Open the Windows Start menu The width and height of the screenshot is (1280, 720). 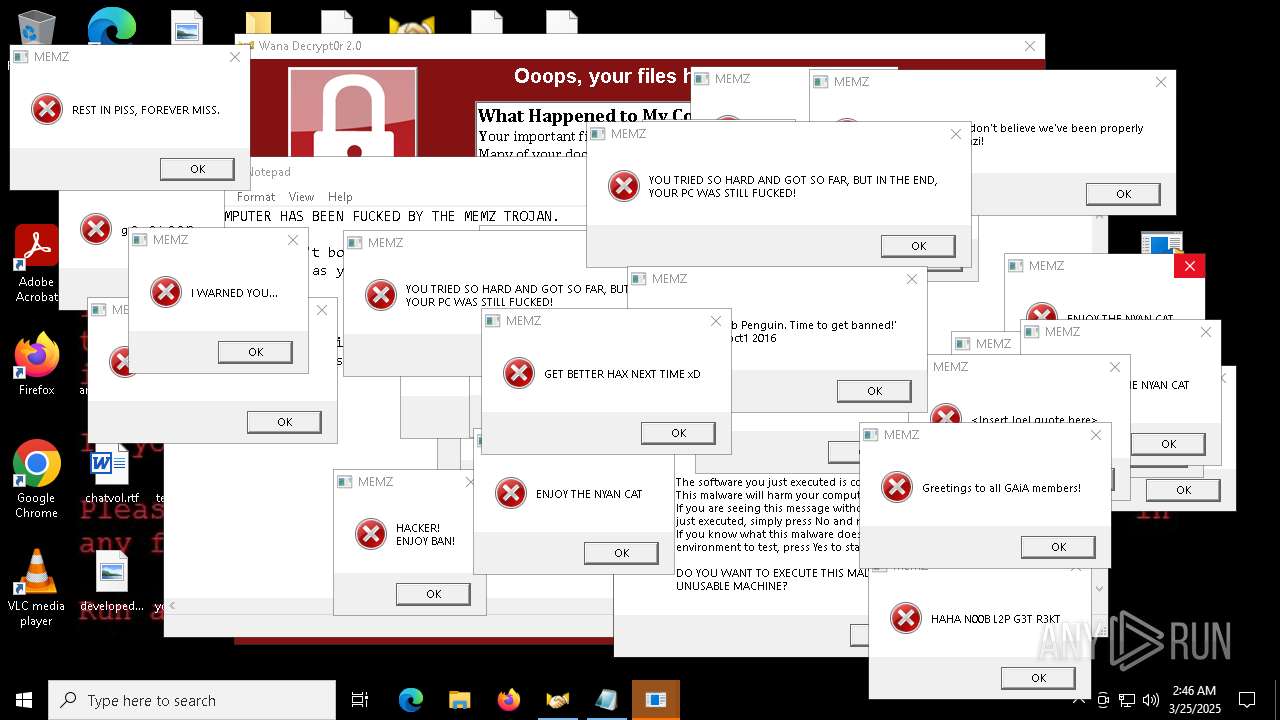click(x=24, y=700)
